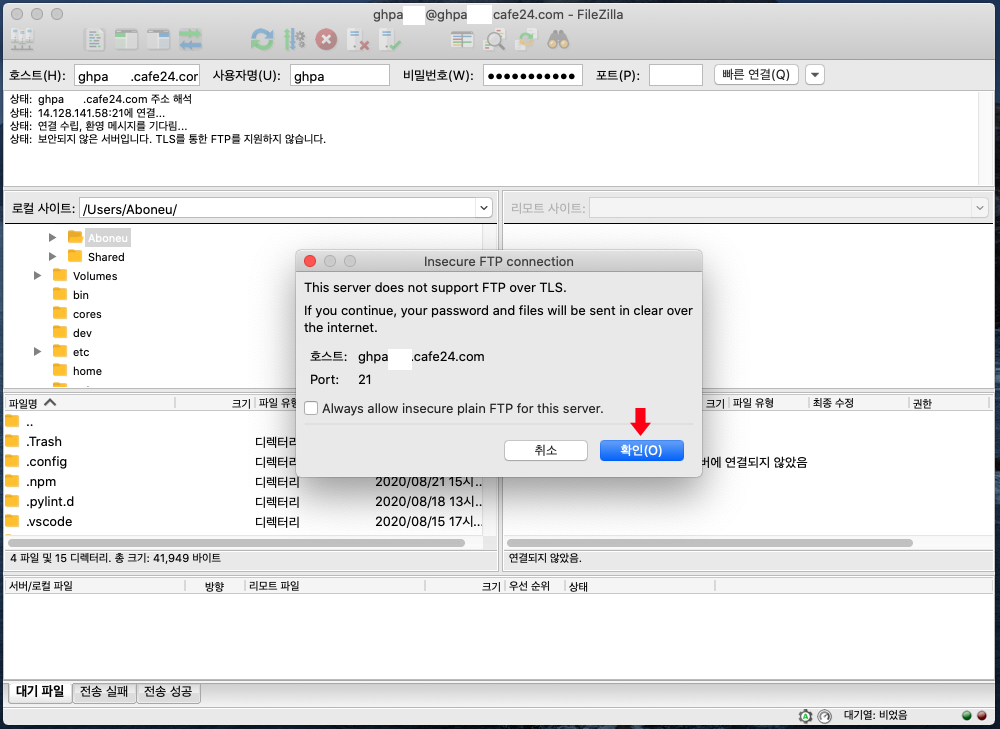Cancel current operation red X icon
This screenshot has height=729, width=1000.
(x=326, y=40)
